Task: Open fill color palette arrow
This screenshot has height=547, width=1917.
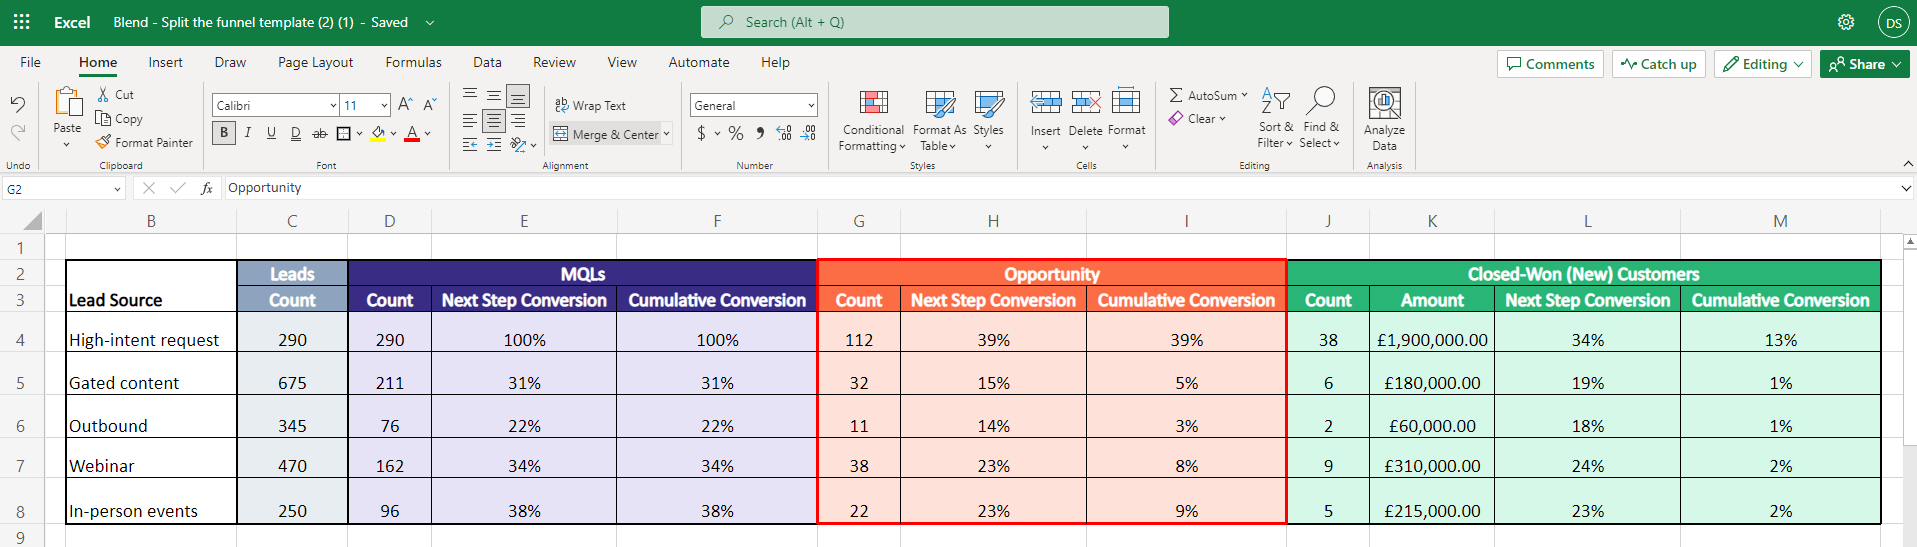Action: coord(393,133)
